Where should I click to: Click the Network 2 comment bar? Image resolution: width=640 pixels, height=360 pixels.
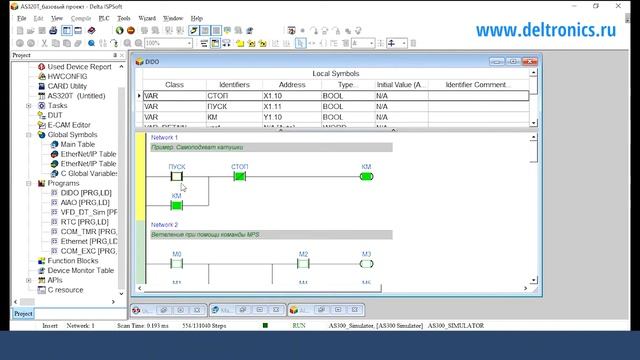tap(271, 235)
